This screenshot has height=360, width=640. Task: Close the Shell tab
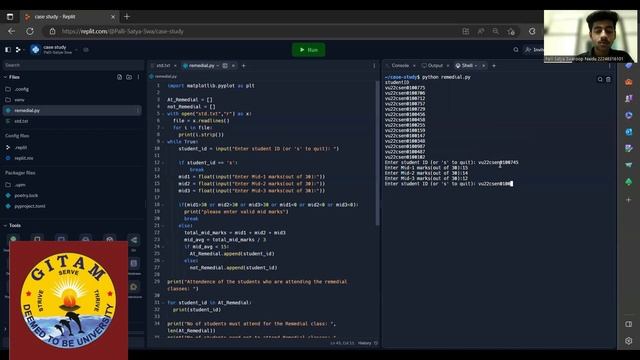[484, 65]
